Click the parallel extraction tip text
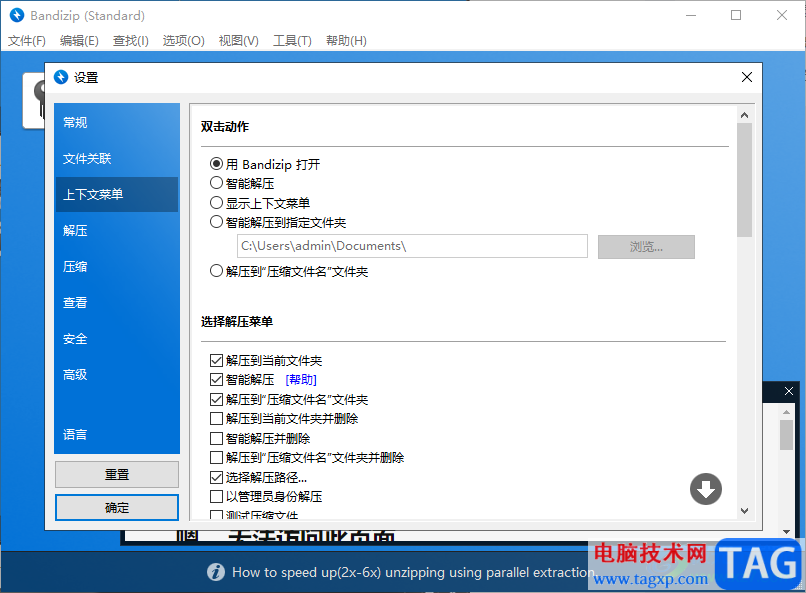 (413, 572)
